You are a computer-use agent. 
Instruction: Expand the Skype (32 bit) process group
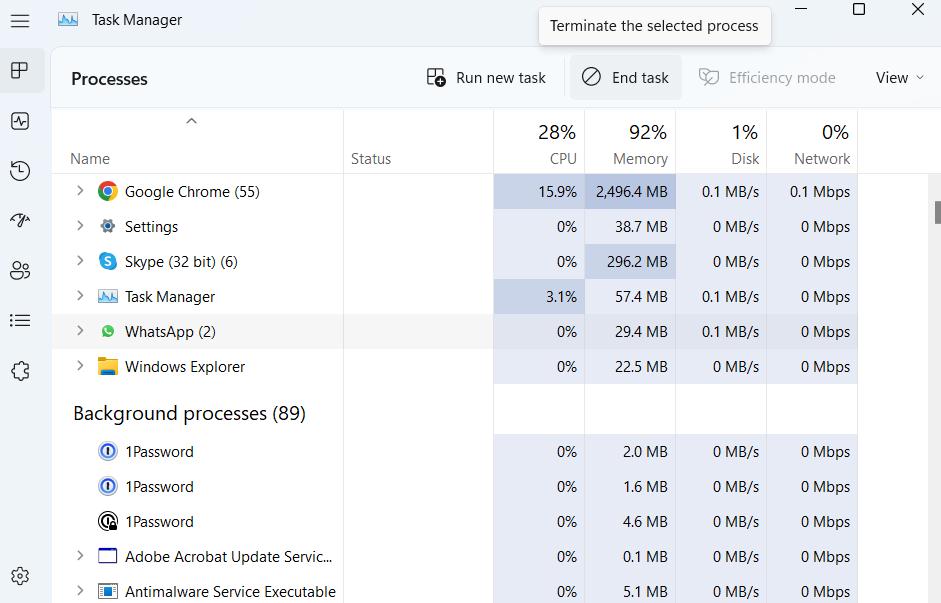[x=80, y=260]
